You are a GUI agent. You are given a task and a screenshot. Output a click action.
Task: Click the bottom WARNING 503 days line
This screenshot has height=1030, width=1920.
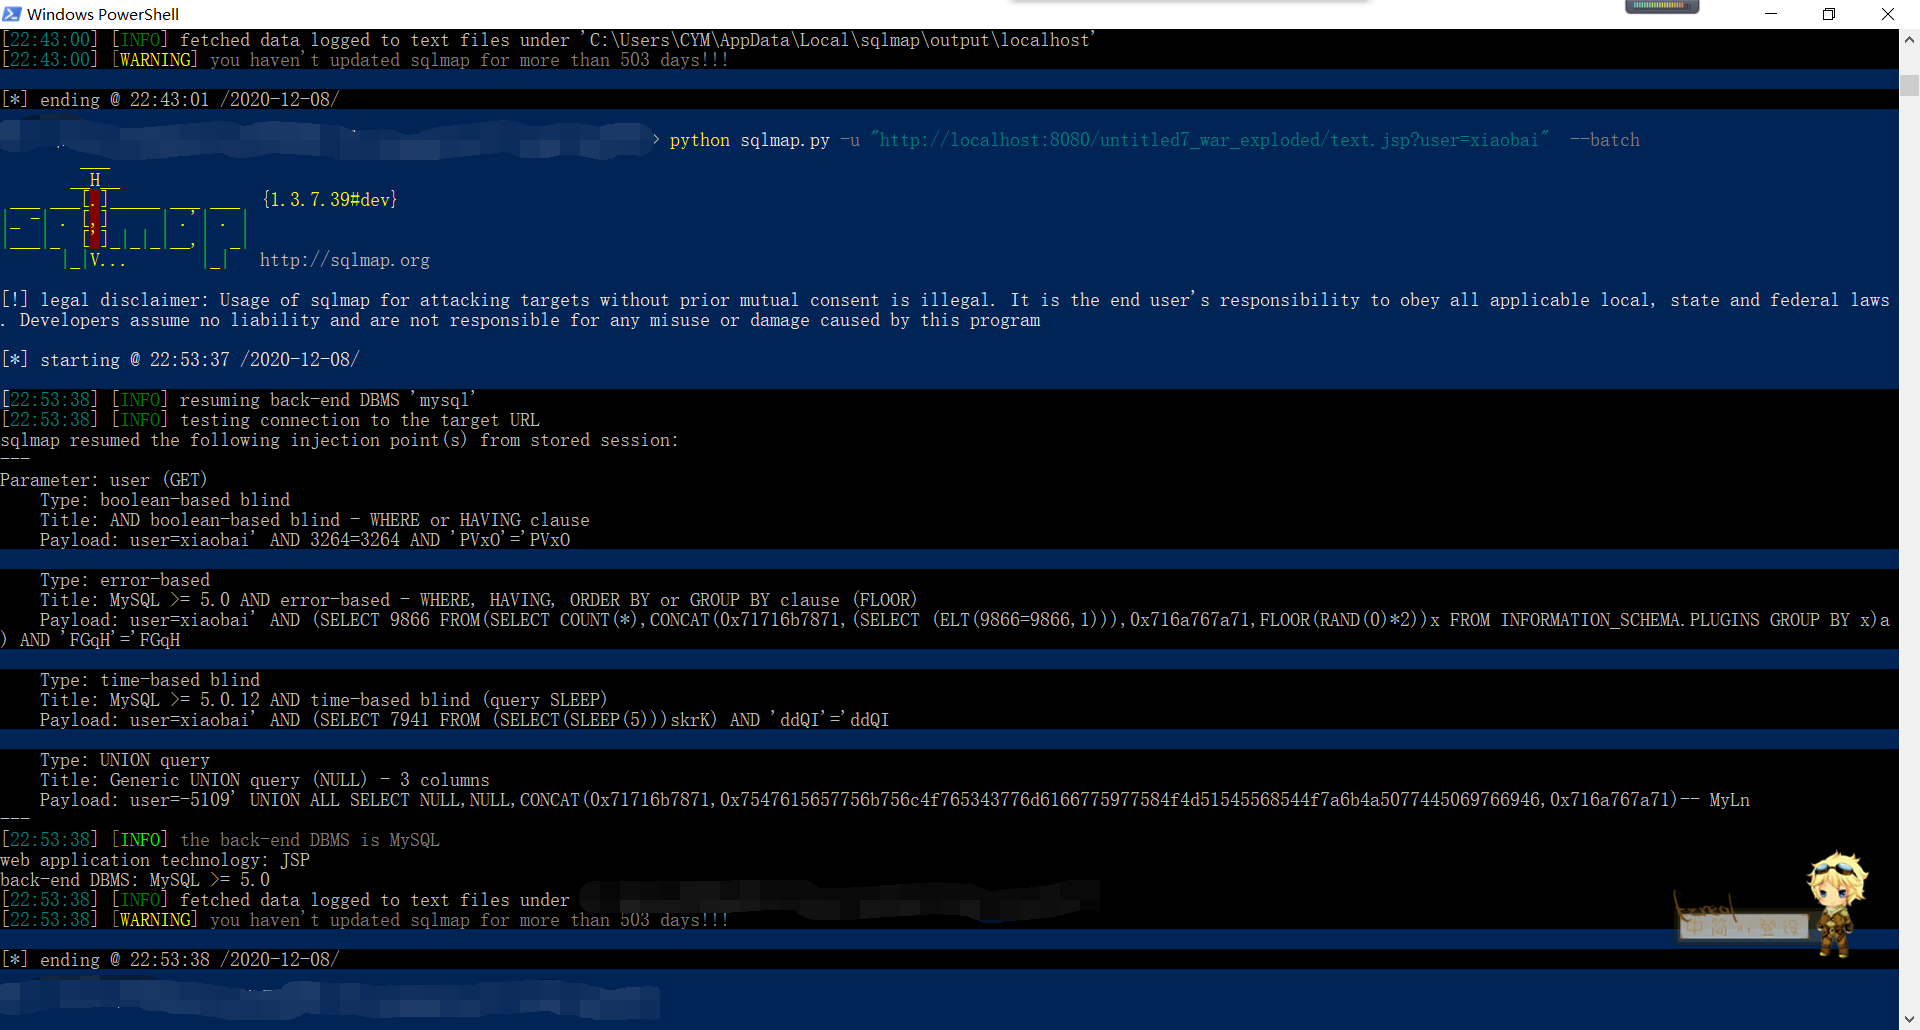tap(365, 920)
